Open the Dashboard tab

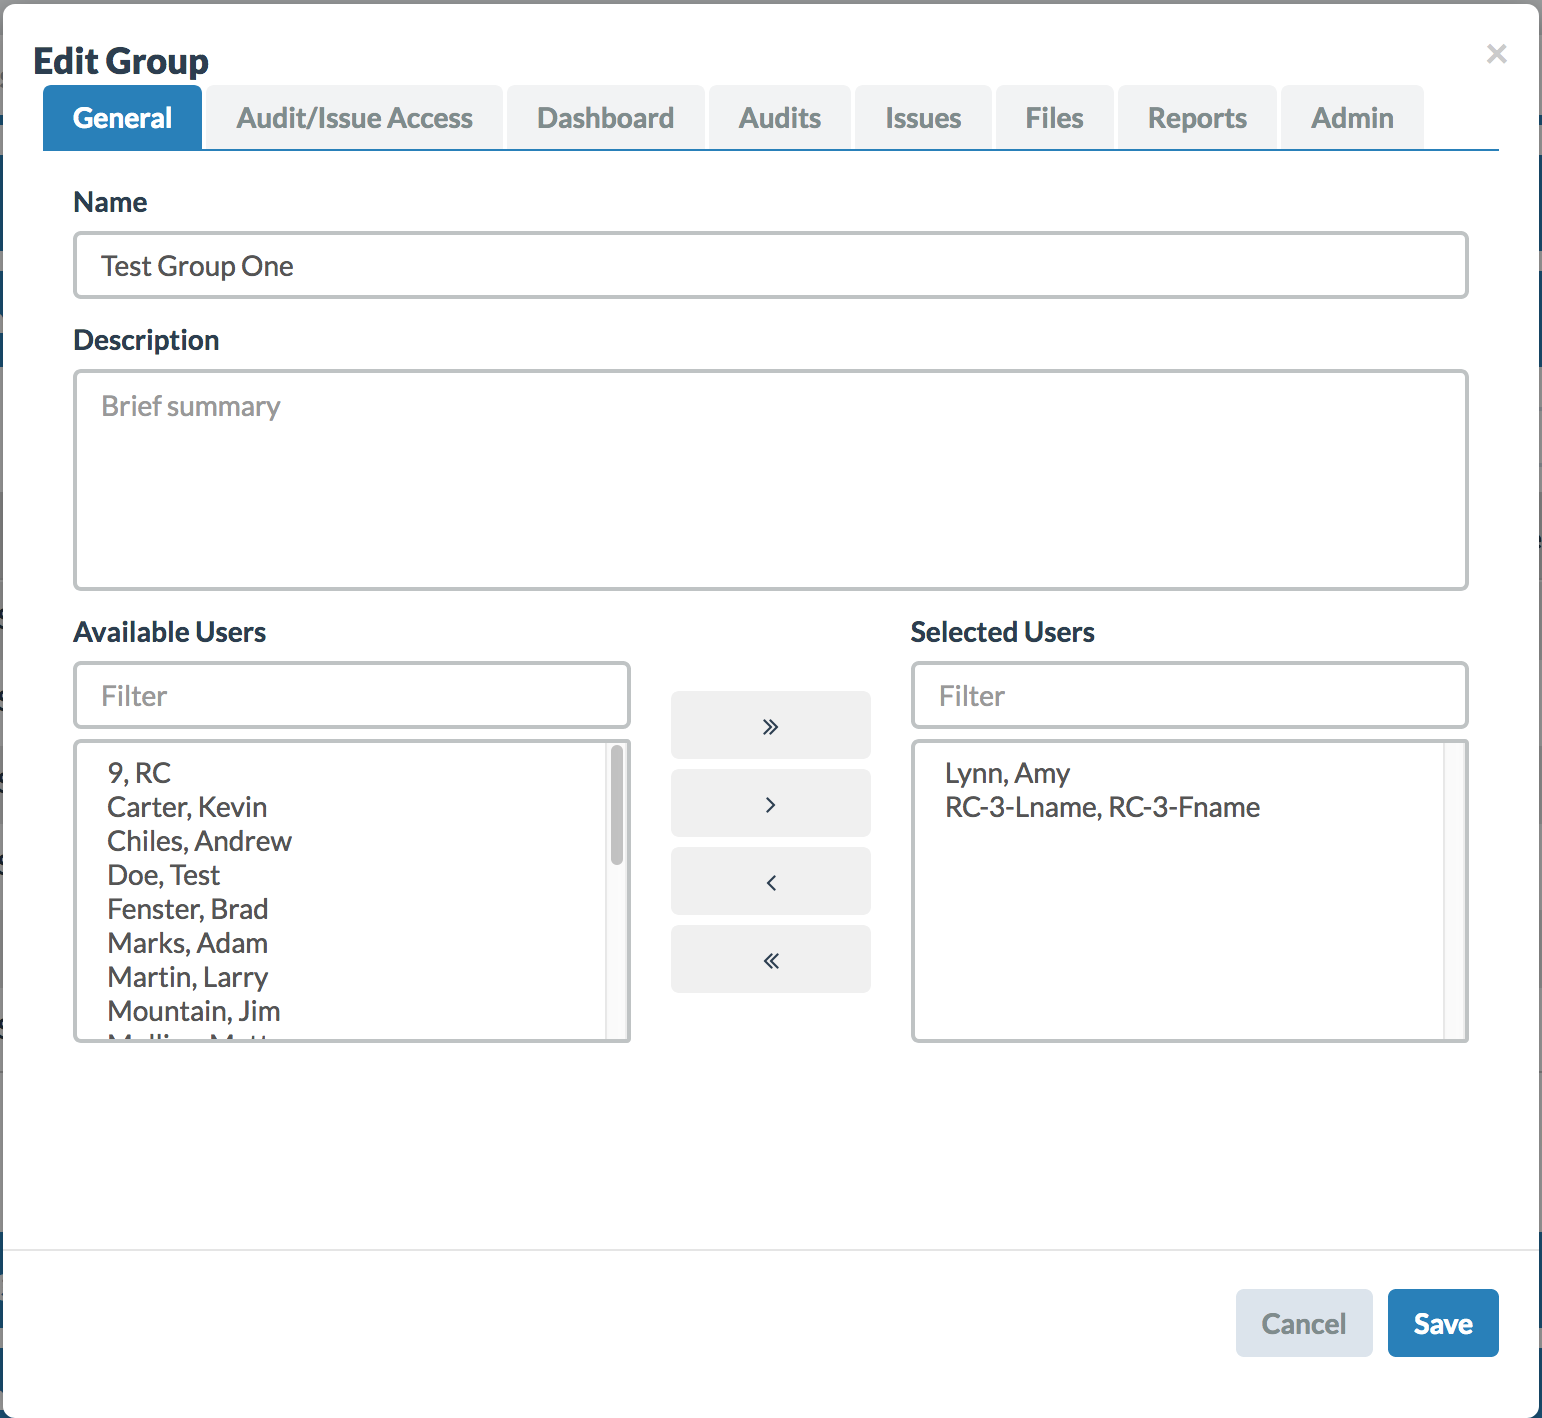pyautogui.click(x=606, y=118)
